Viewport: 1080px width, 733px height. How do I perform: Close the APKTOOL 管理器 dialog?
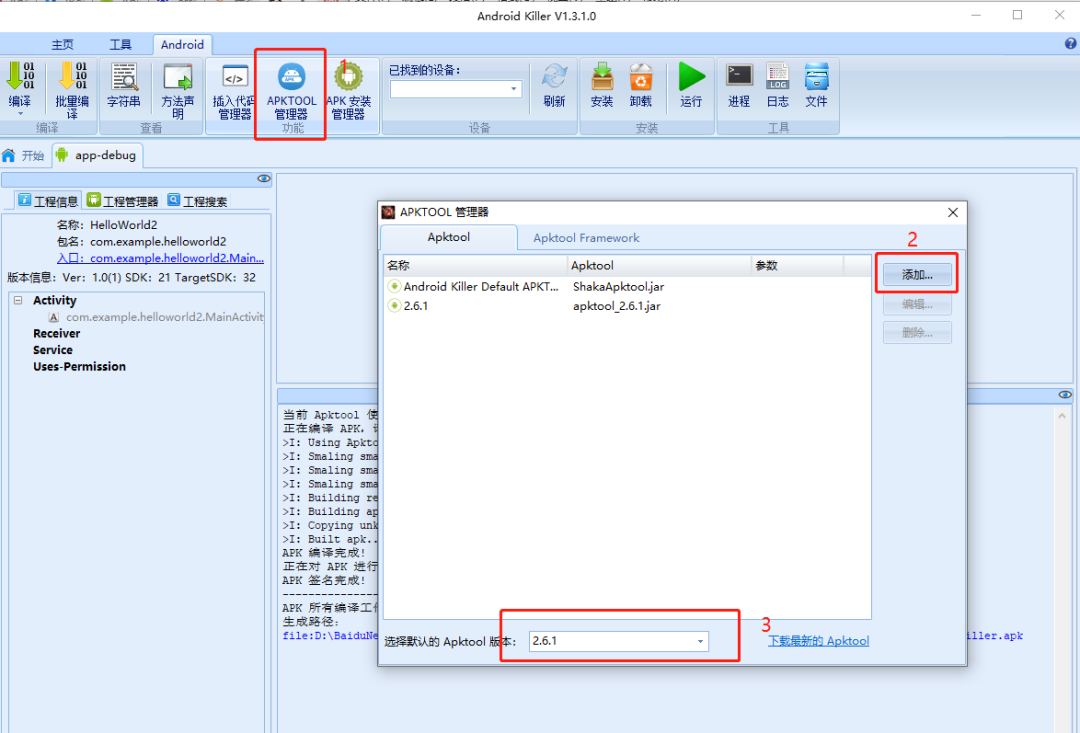coord(953,212)
